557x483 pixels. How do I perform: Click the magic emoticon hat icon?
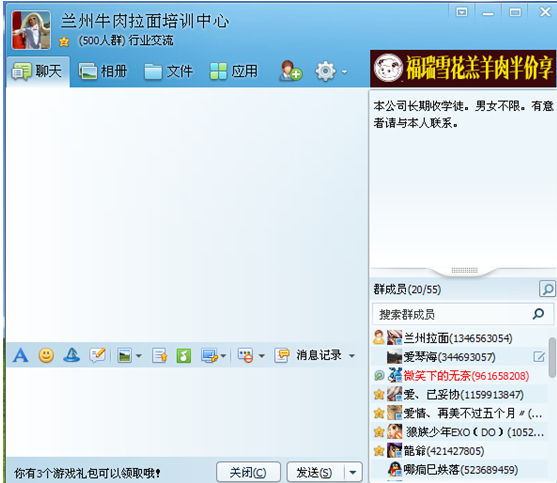point(72,355)
